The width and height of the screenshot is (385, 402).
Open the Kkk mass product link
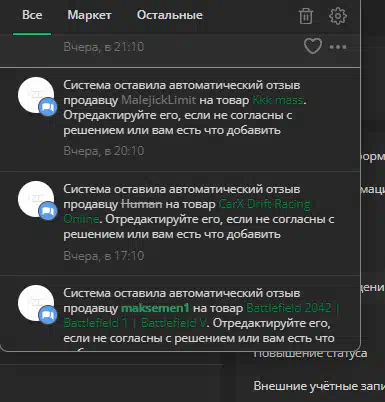(278, 100)
